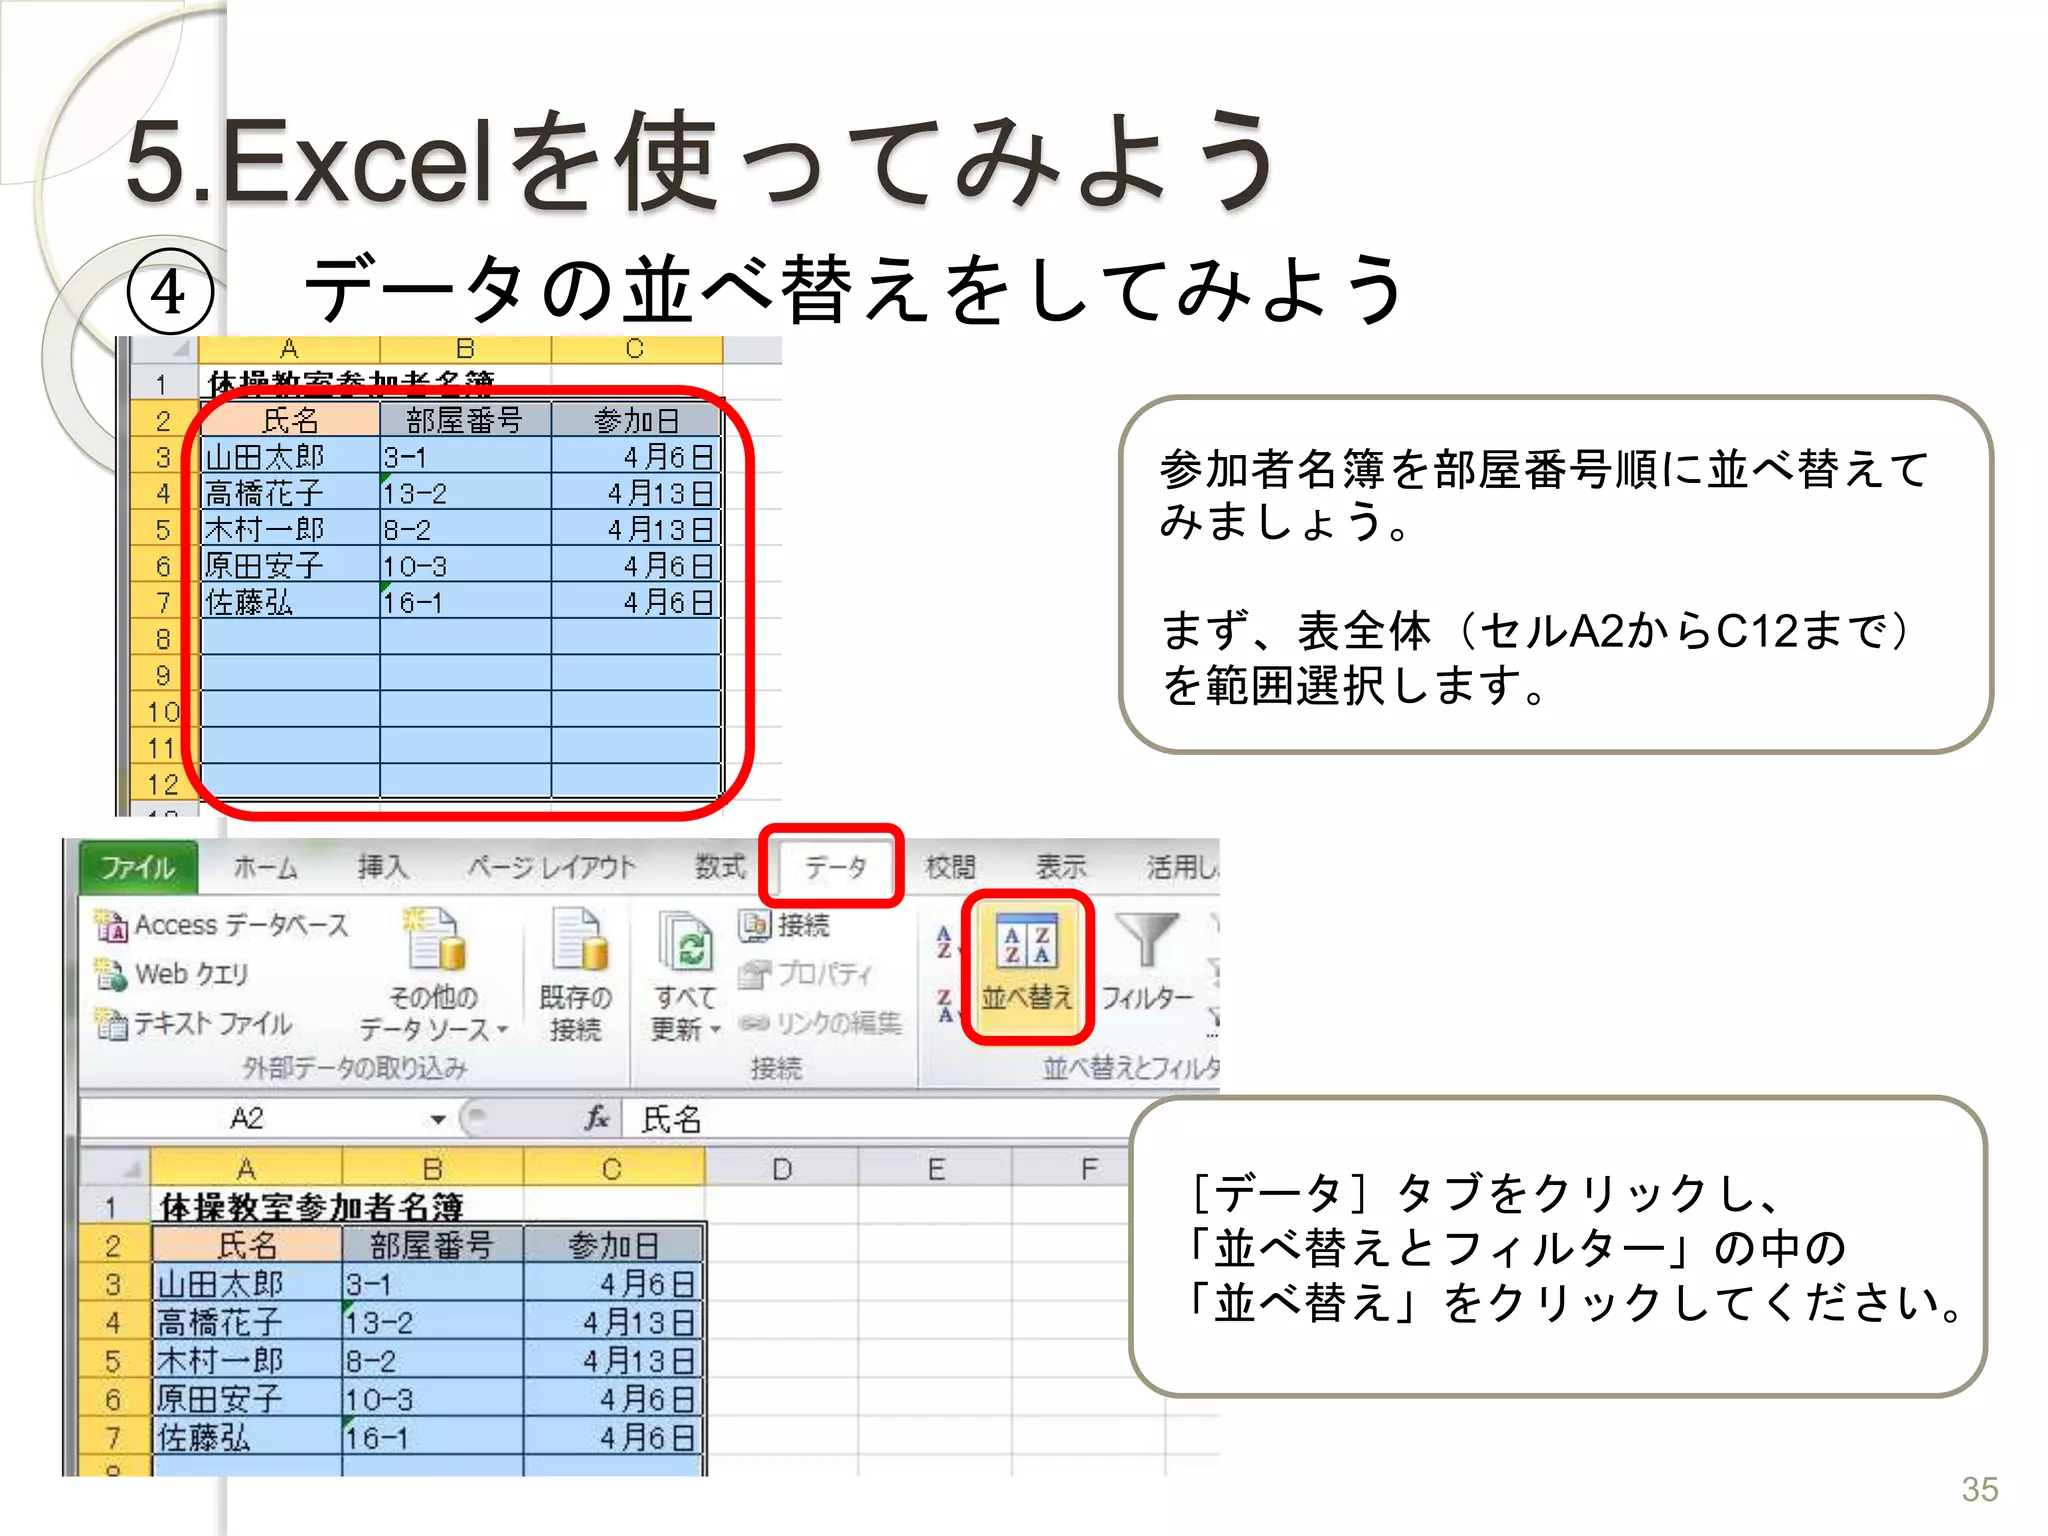Click 原田安子 cell in upper sheet
This screenshot has height=1536, width=2048.
[x=290, y=566]
